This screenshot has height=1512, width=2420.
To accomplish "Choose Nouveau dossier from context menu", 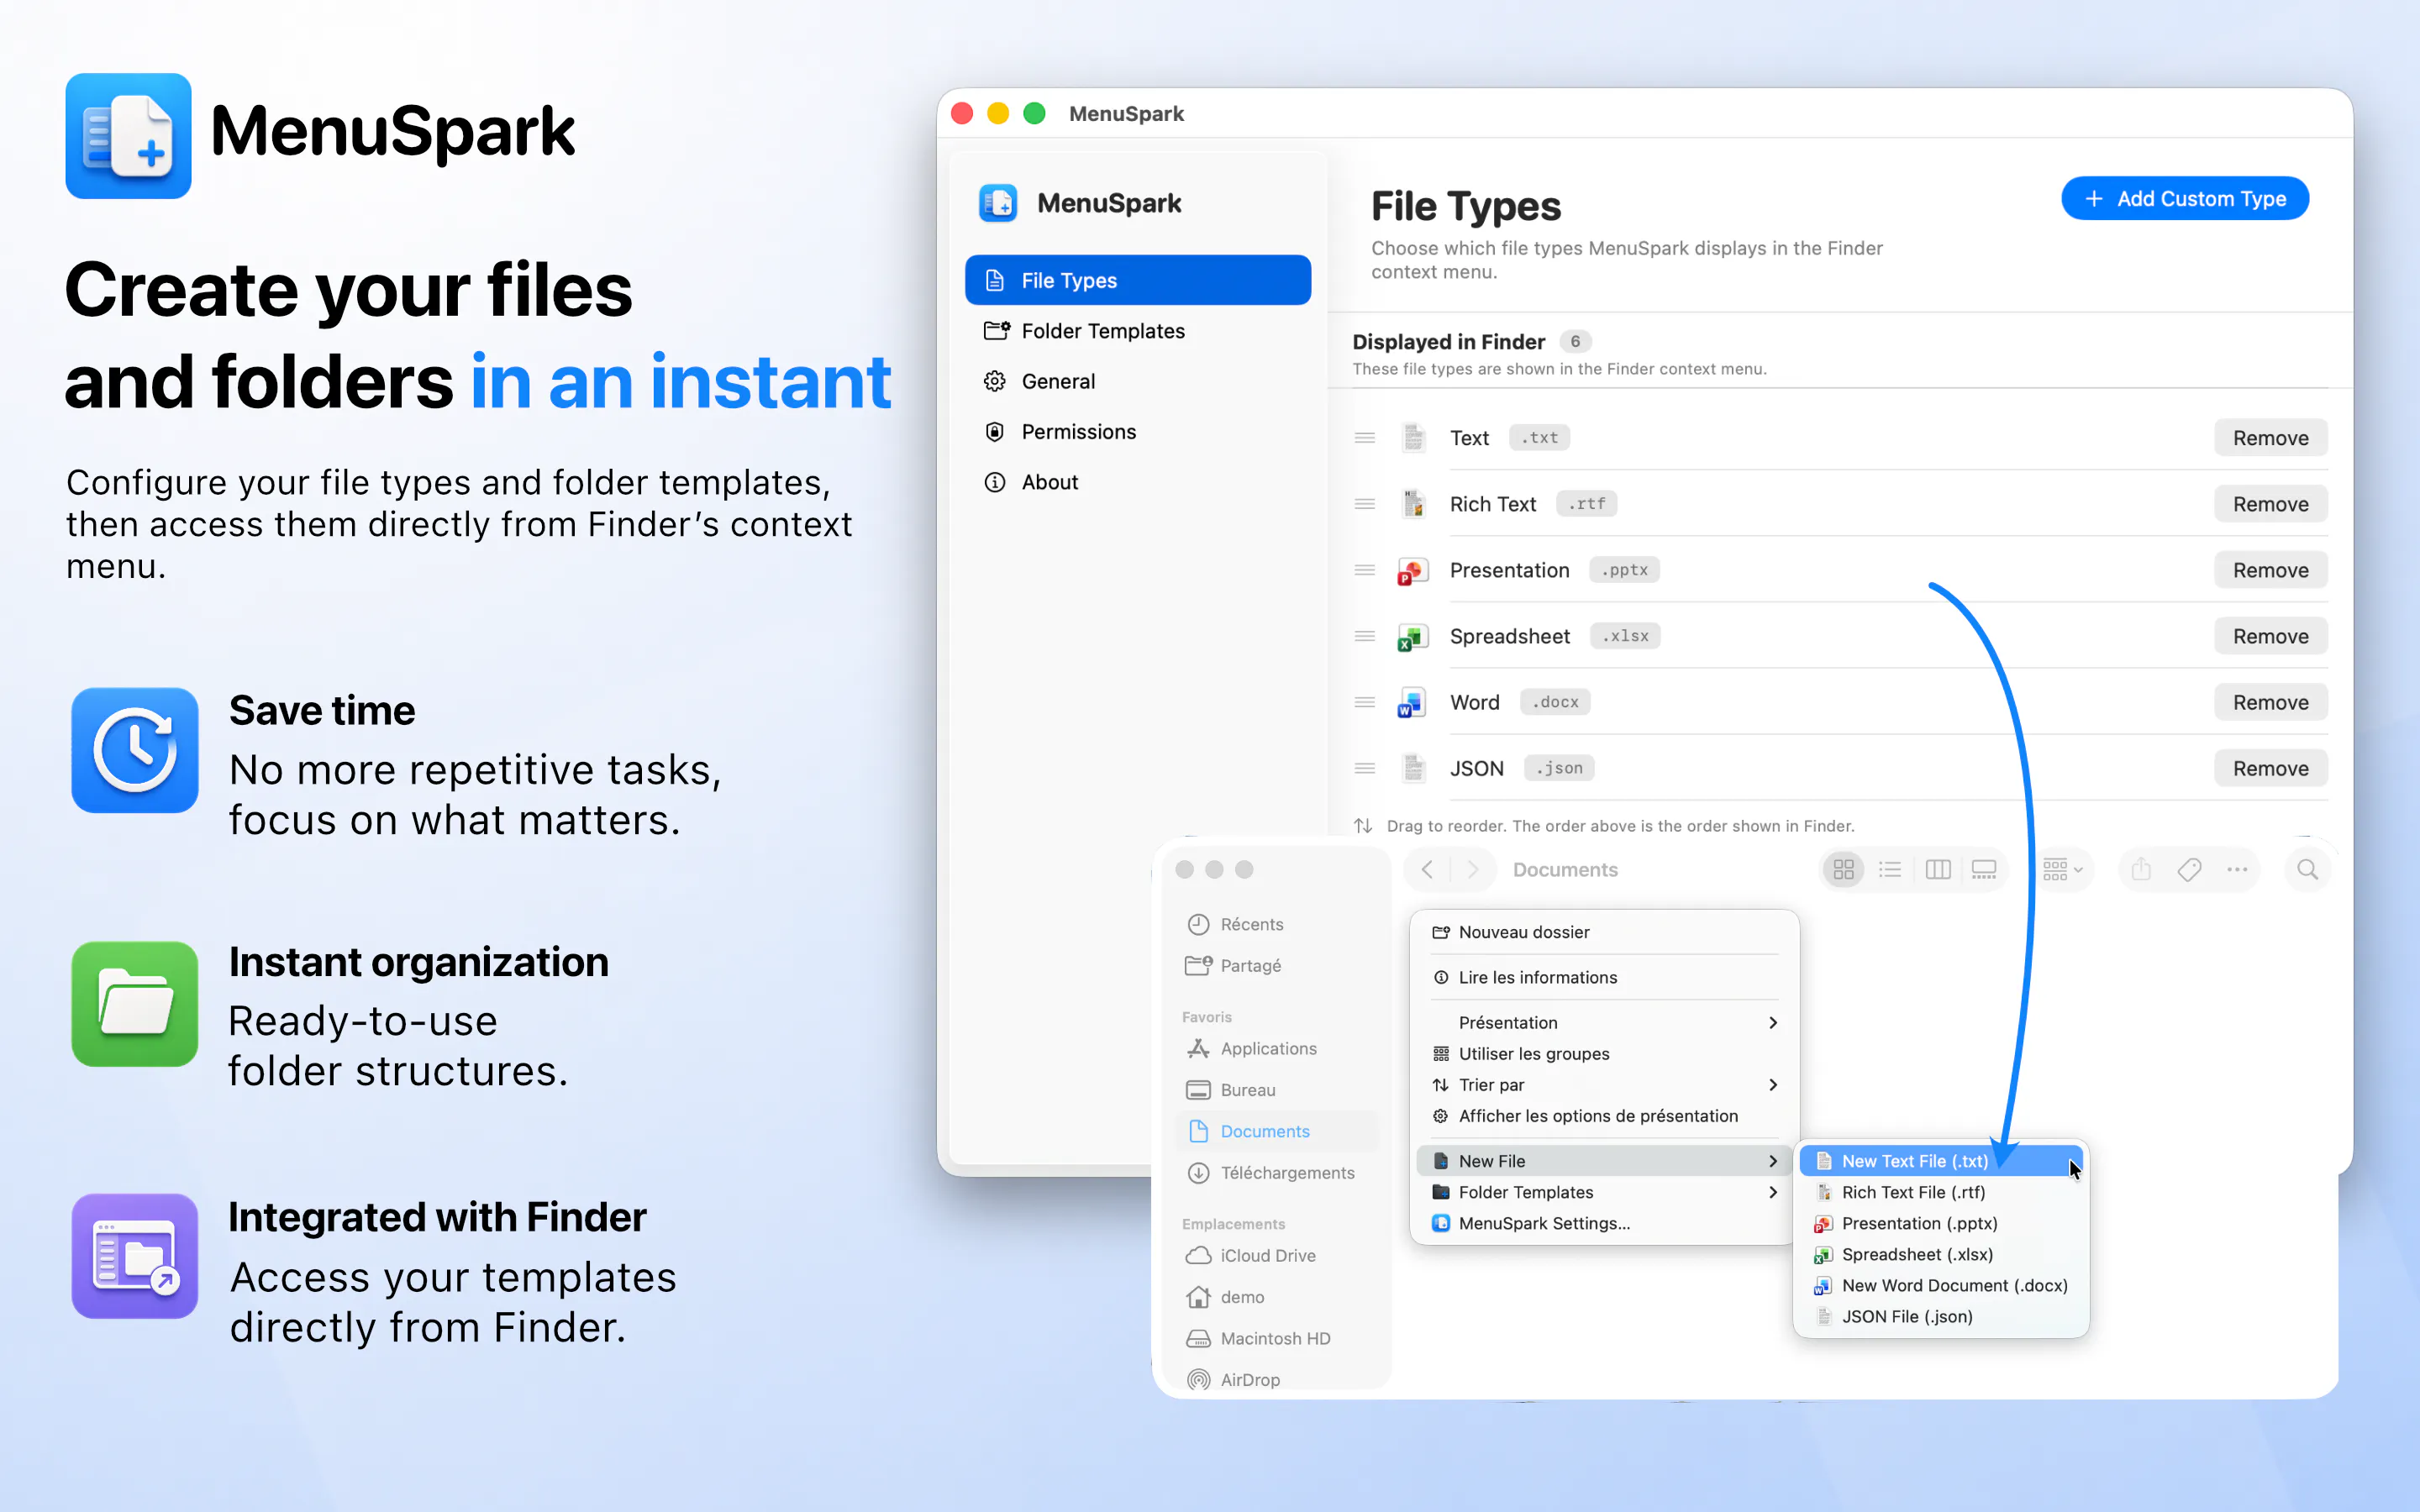I will click(1604, 932).
